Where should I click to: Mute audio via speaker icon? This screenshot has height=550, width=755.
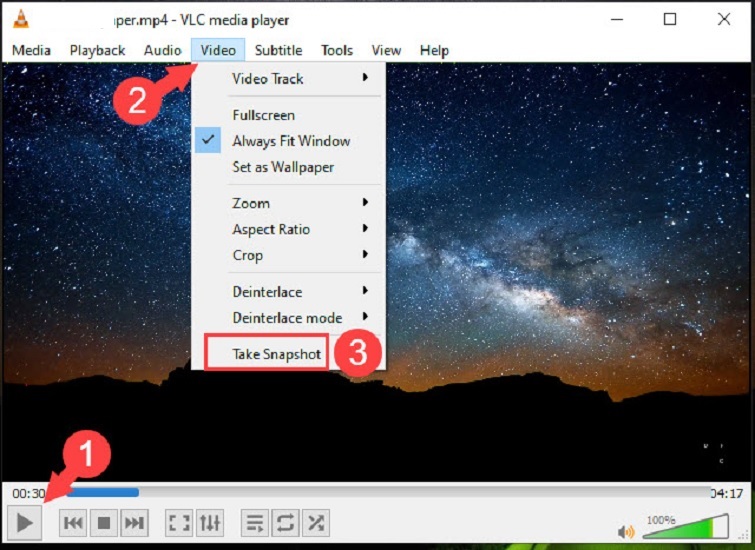[626, 531]
